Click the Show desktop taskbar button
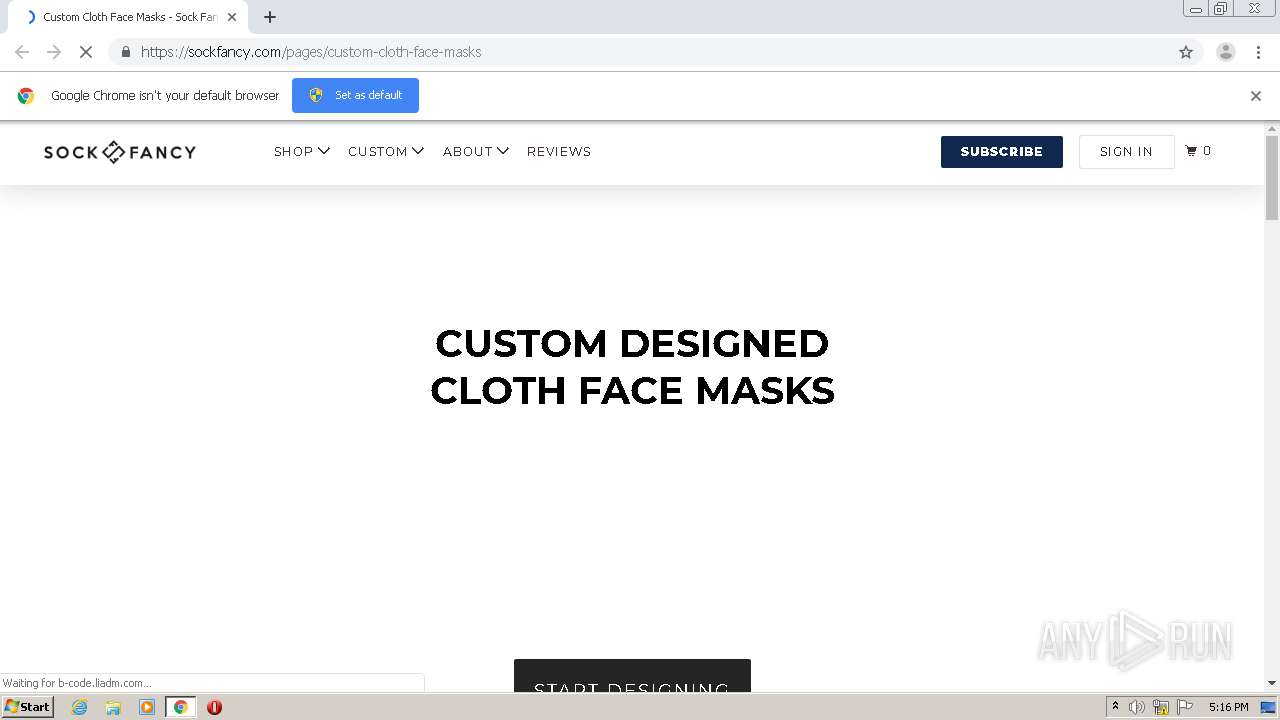 [x=1268, y=707]
